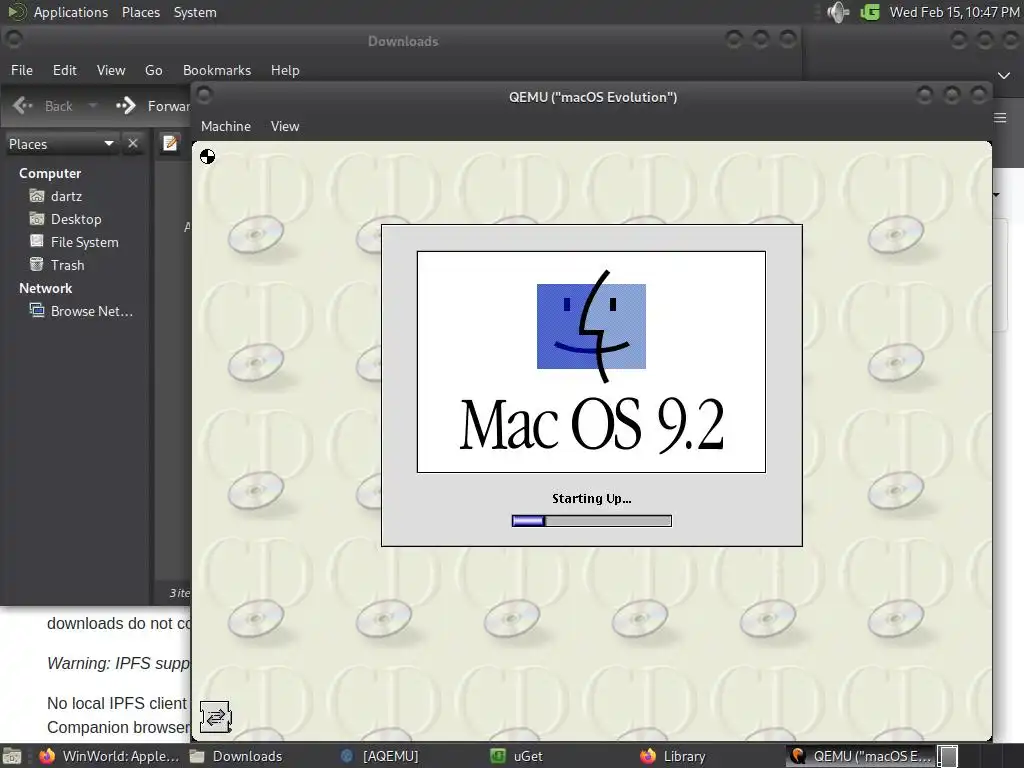Click the hamburger menu icon behind QEMU window
This screenshot has width=1024, height=768.
(1000, 118)
